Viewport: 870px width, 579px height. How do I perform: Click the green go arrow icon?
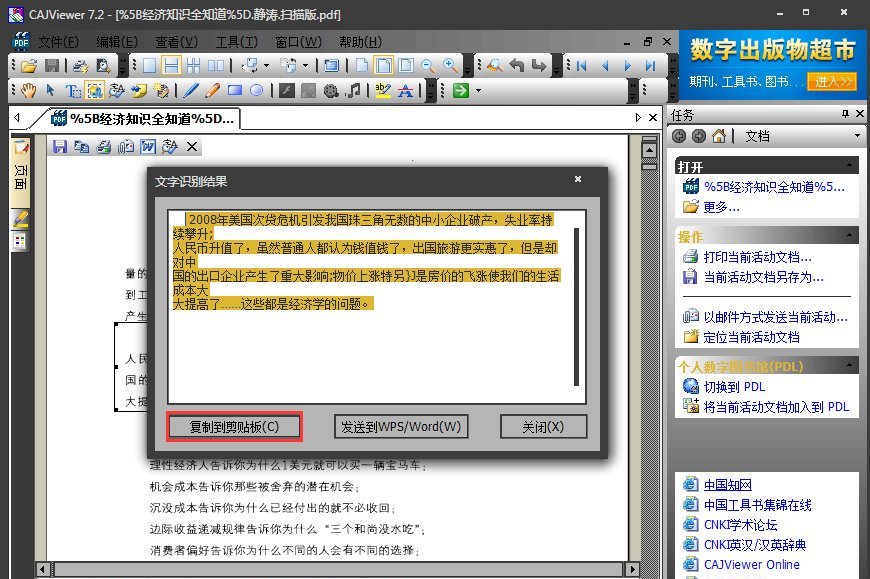[461, 90]
